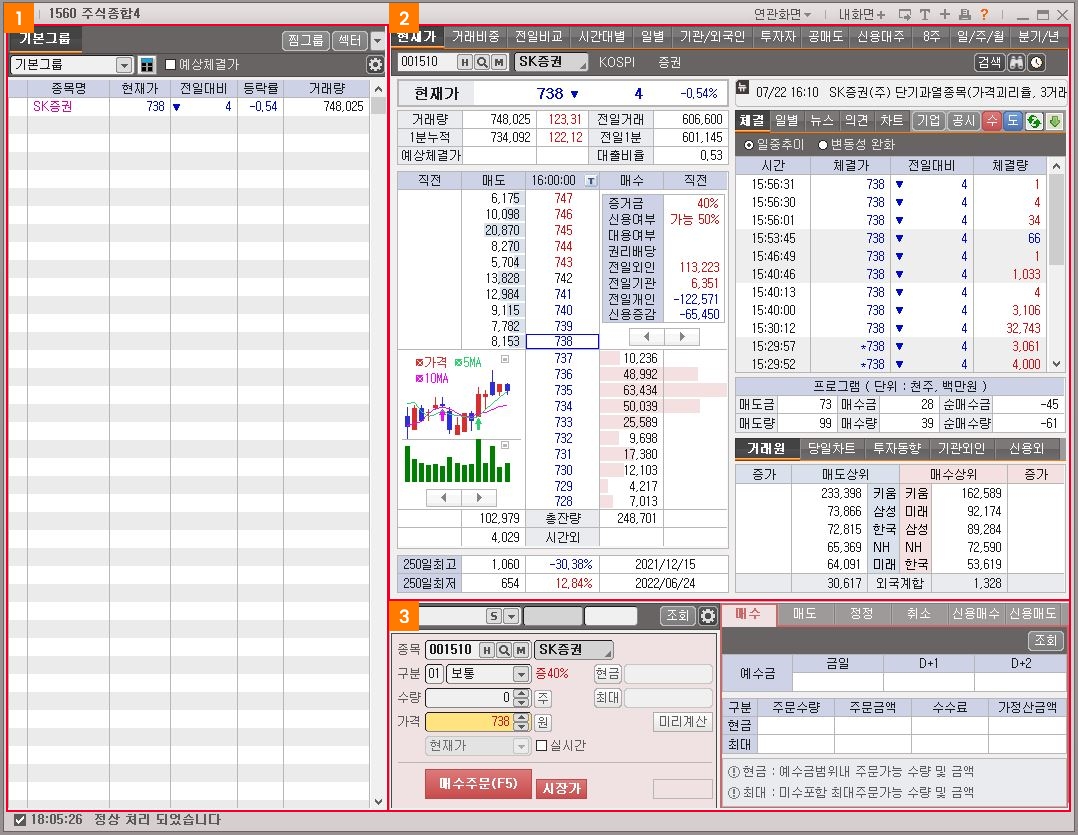Click the plus icon in title bar
The height and width of the screenshot is (835, 1078).
945,14
